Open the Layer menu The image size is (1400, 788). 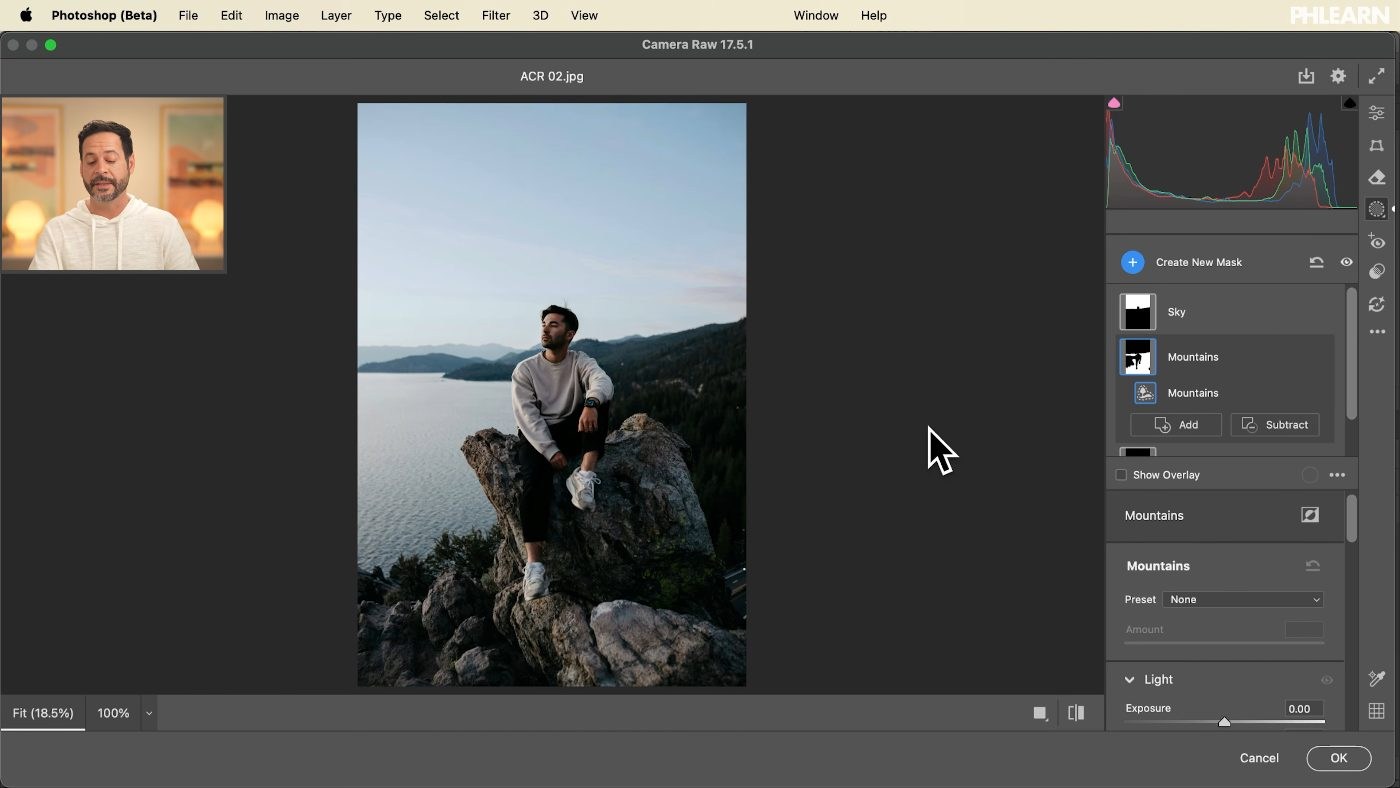pos(336,15)
